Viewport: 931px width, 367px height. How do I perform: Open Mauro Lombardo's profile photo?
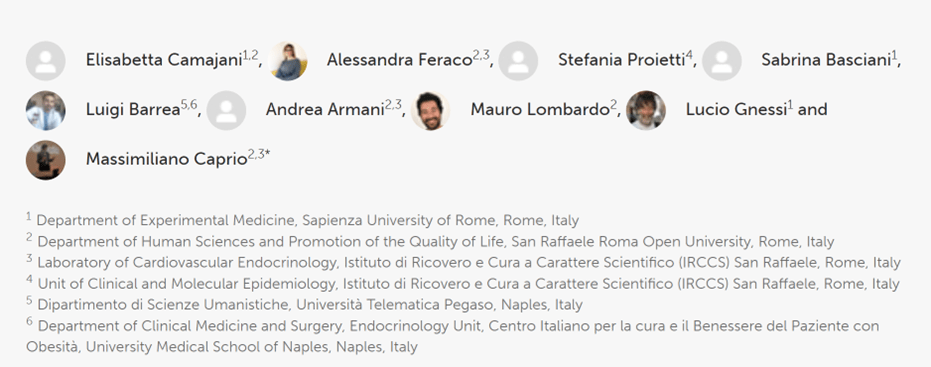[430, 110]
